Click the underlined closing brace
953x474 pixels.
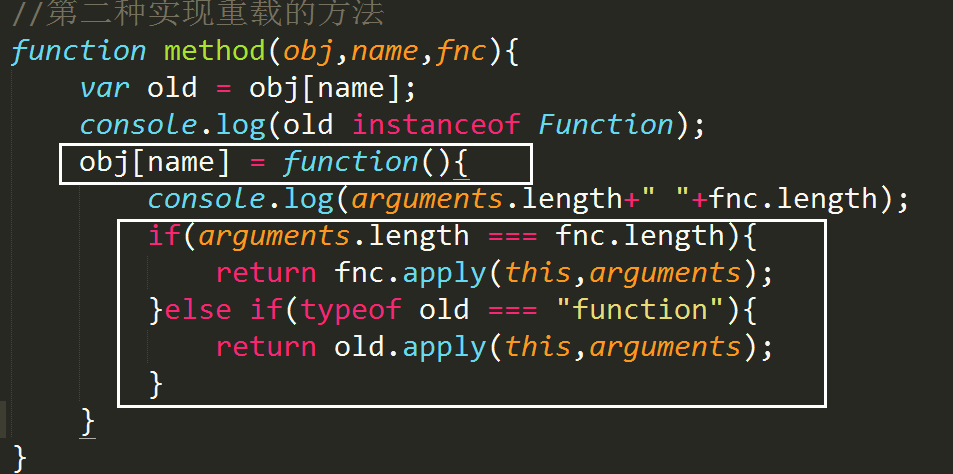pos(88,421)
